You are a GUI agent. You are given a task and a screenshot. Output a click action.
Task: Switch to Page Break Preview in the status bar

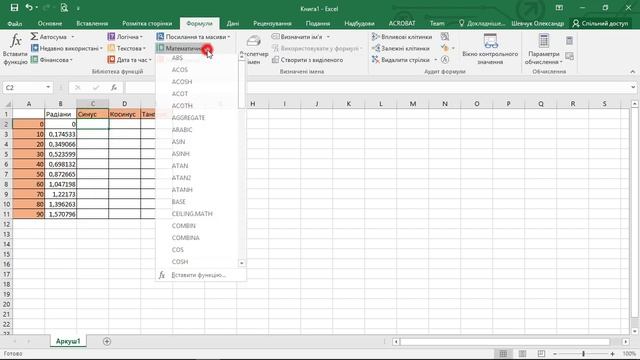pyautogui.click(x=541, y=353)
